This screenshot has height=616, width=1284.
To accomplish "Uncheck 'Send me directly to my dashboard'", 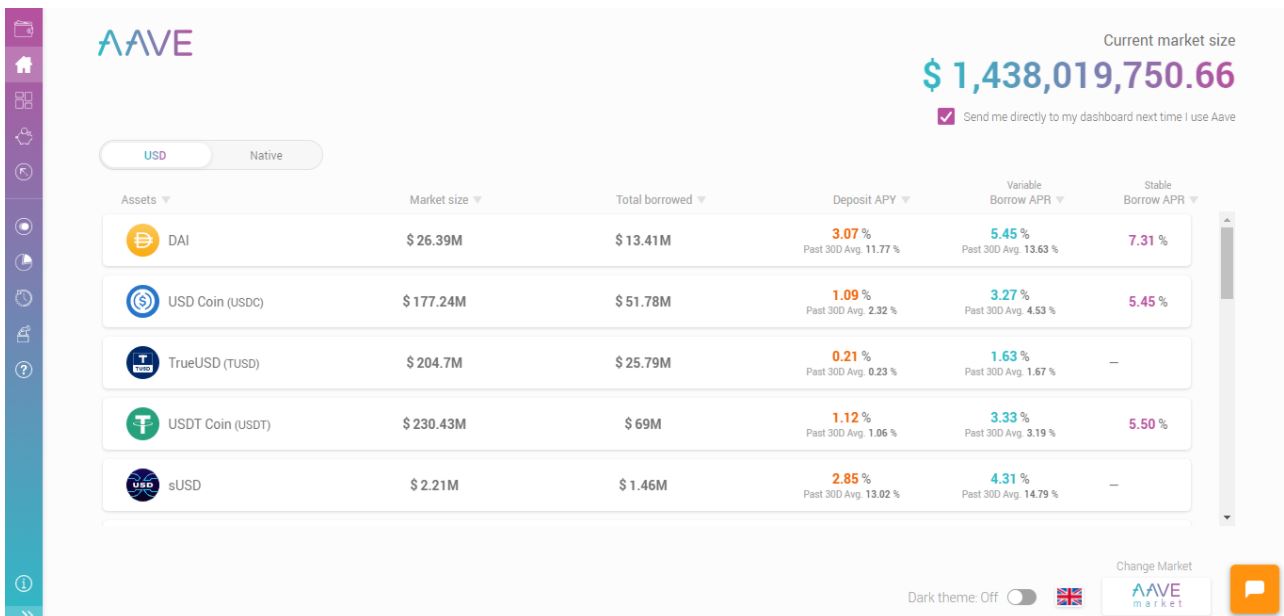I will pos(946,117).
